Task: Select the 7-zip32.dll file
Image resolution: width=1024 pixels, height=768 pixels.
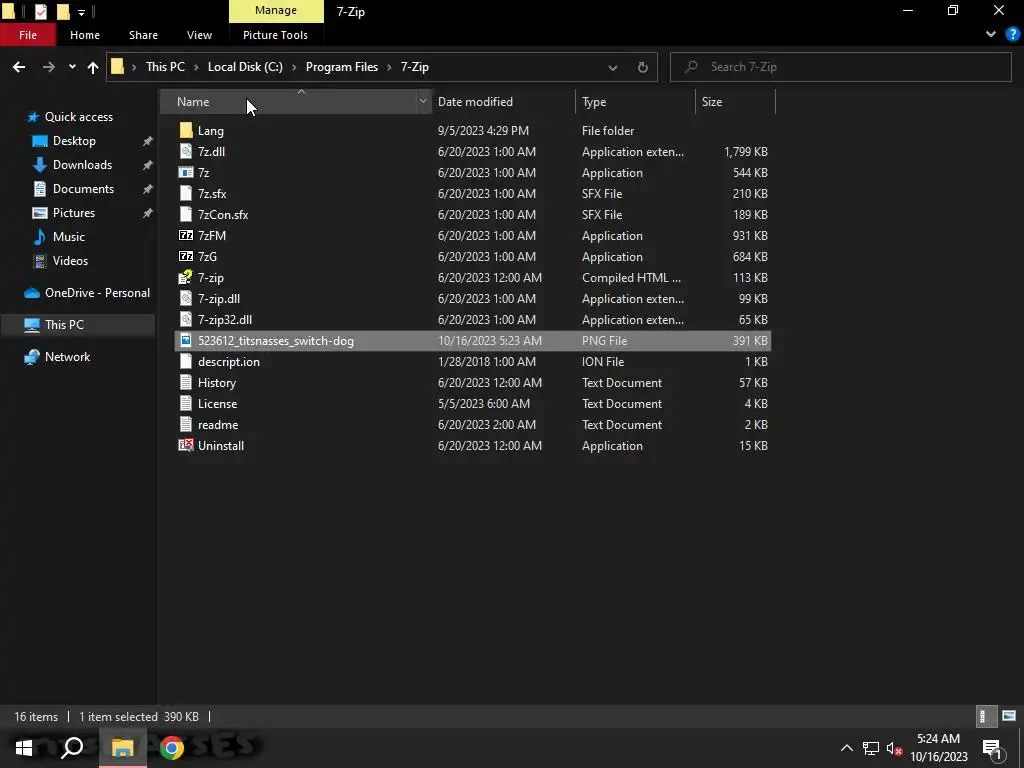Action: point(225,320)
